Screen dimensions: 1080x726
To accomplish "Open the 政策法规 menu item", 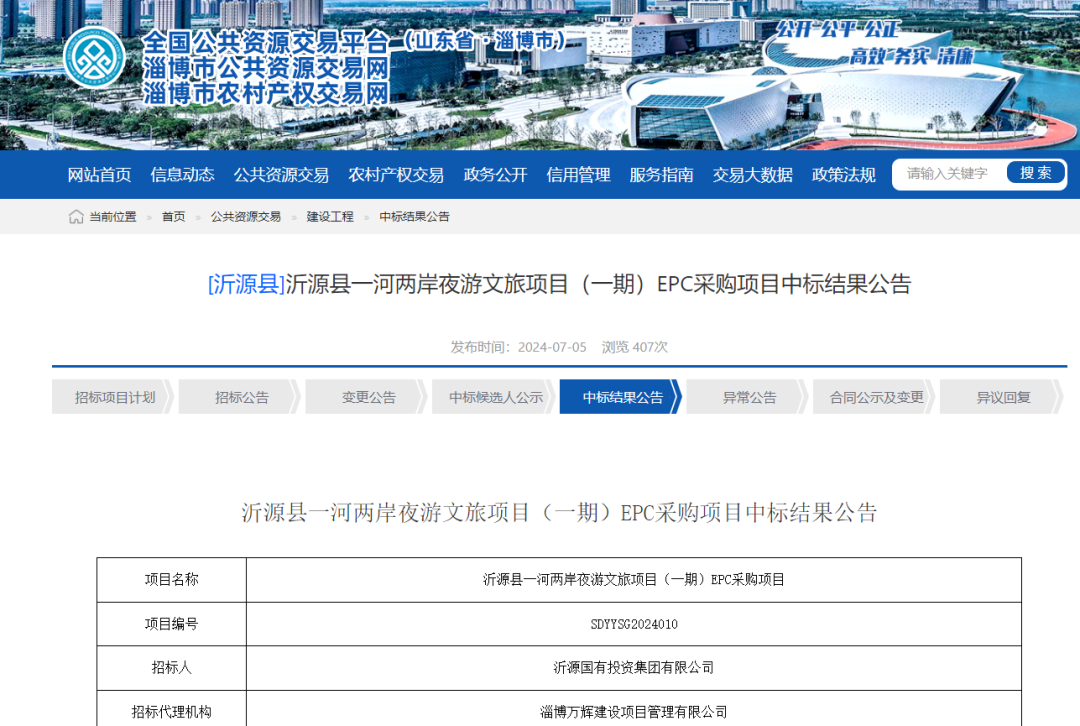I will click(842, 174).
